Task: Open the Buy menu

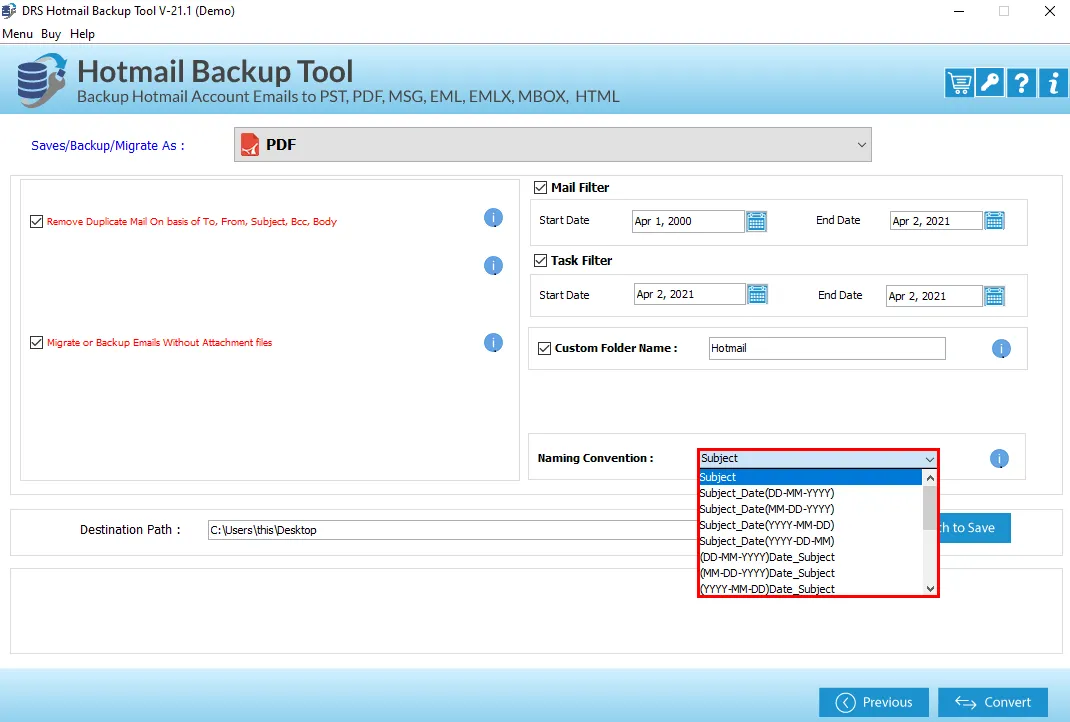Action: [51, 34]
